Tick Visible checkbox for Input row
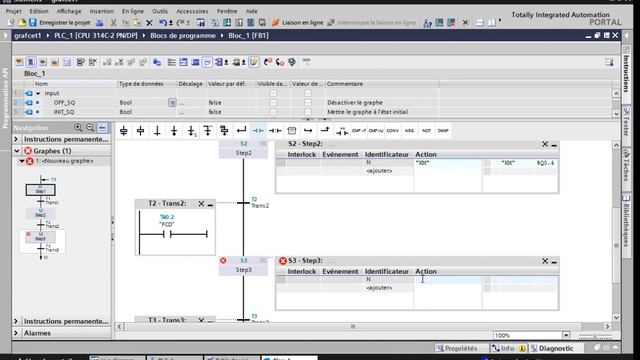640x360 pixels. 273,93
